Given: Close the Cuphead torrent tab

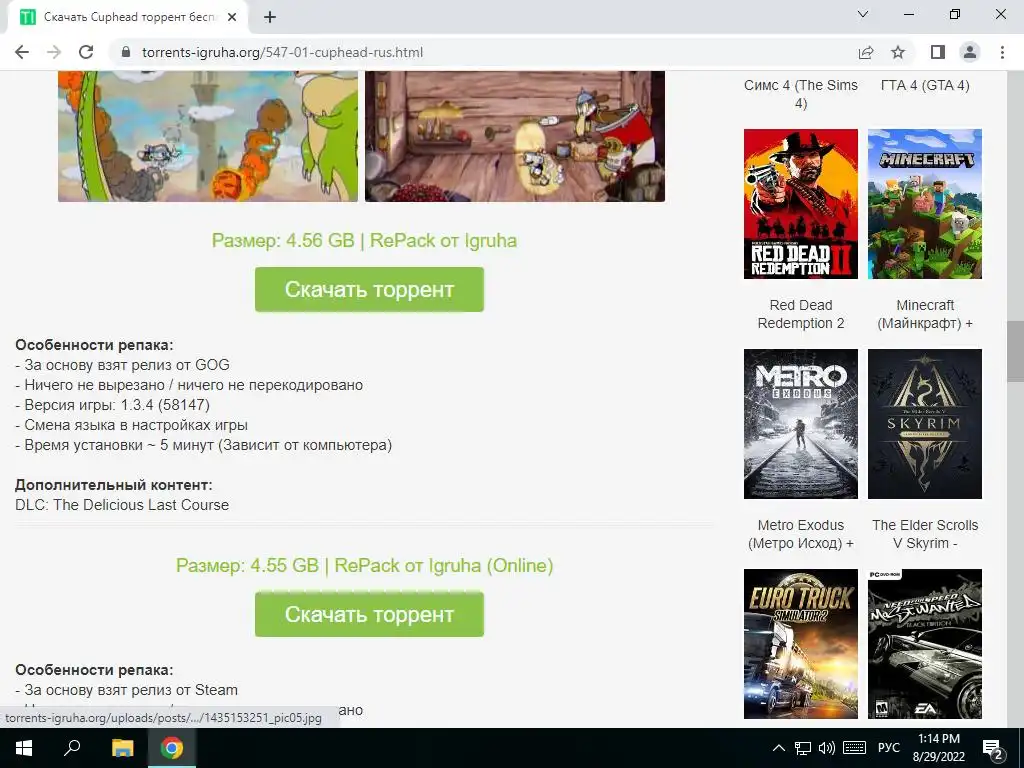Looking at the screenshot, I should 232,18.
